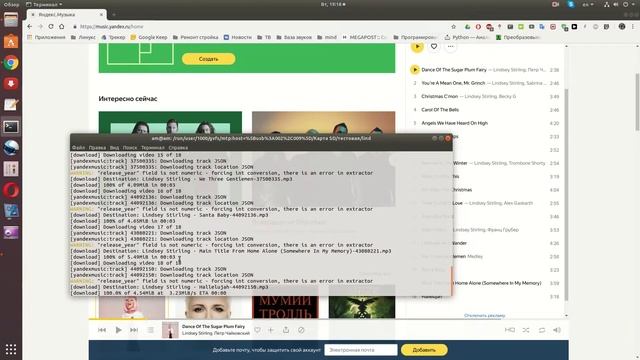This screenshot has width=640, height=360.
Task: Open the browser home page
Action: coord(62,27)
